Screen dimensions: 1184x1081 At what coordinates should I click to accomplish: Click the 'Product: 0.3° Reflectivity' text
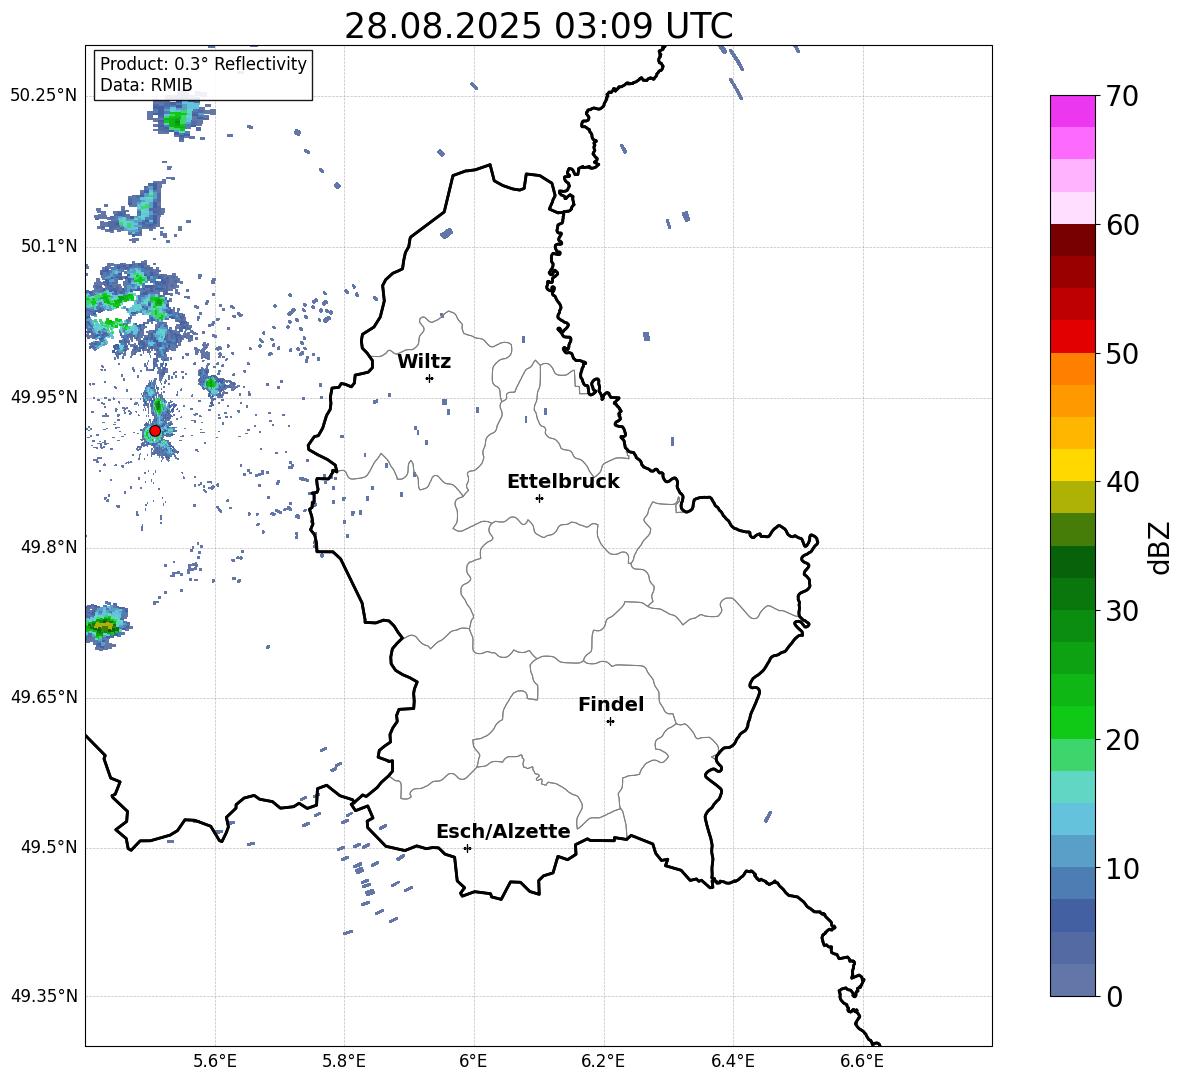click(203, 63)
